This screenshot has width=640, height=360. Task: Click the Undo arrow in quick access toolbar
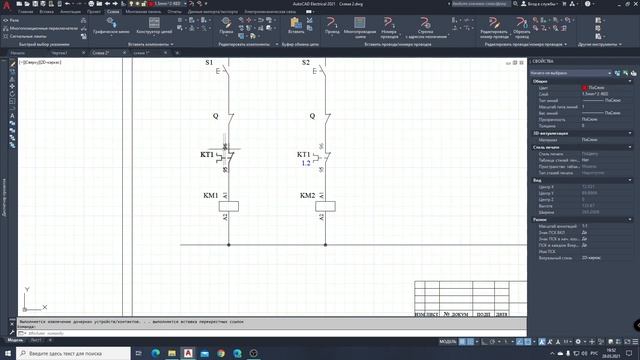tap(67, 4)
